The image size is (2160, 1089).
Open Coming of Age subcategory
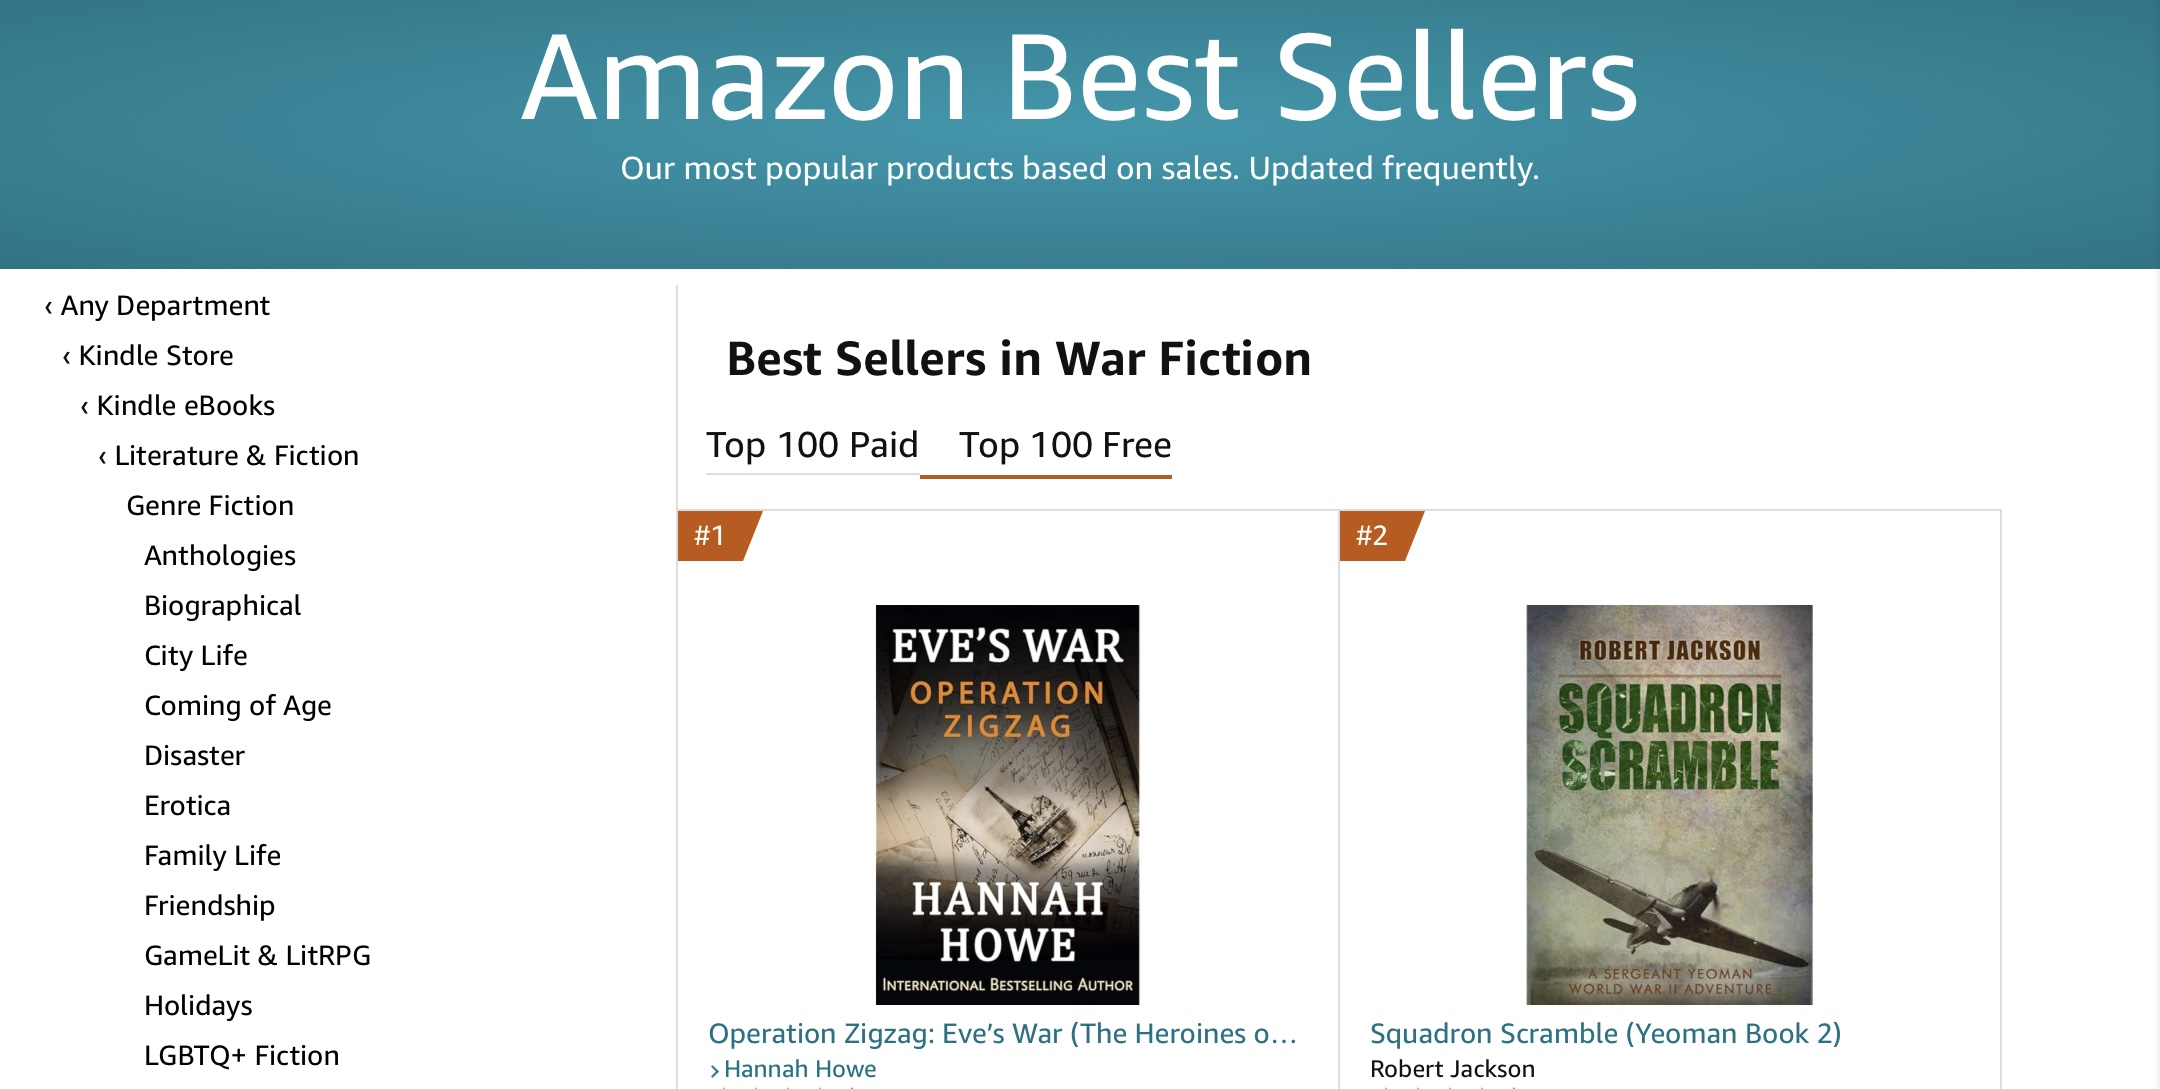coord(237,706)
